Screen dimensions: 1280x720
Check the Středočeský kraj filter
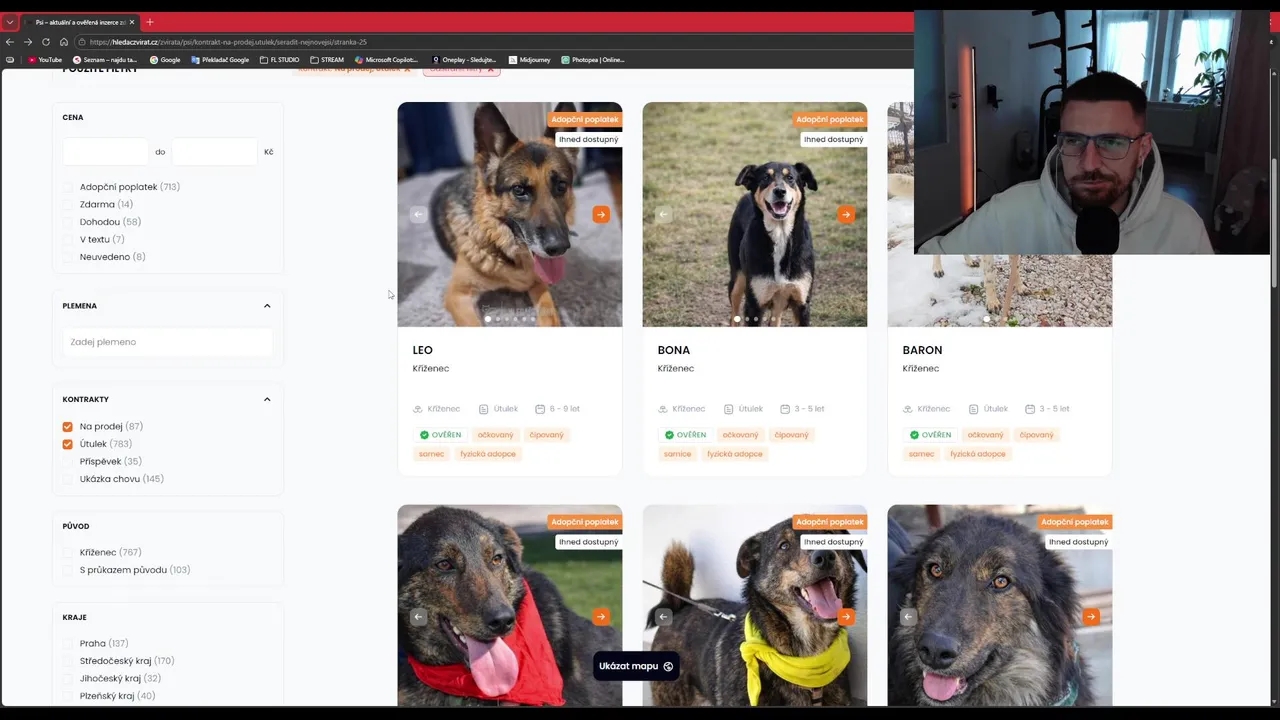(x=68, y=661)
